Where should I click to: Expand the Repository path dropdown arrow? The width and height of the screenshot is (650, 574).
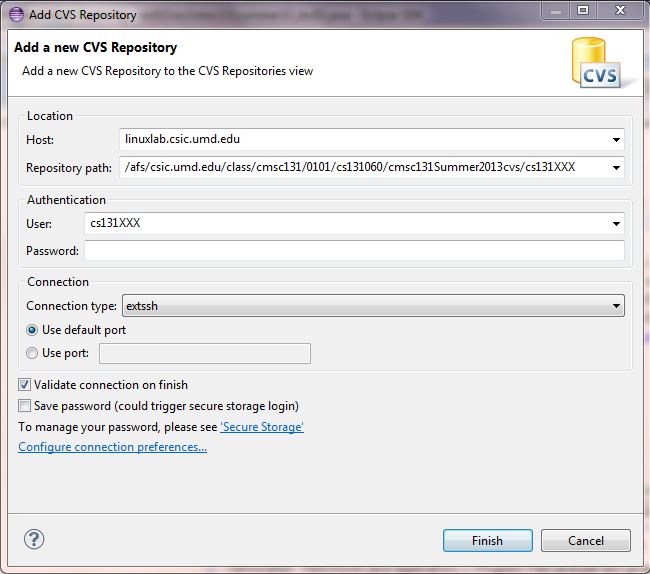pyautogui.click(x=616, y=167)
